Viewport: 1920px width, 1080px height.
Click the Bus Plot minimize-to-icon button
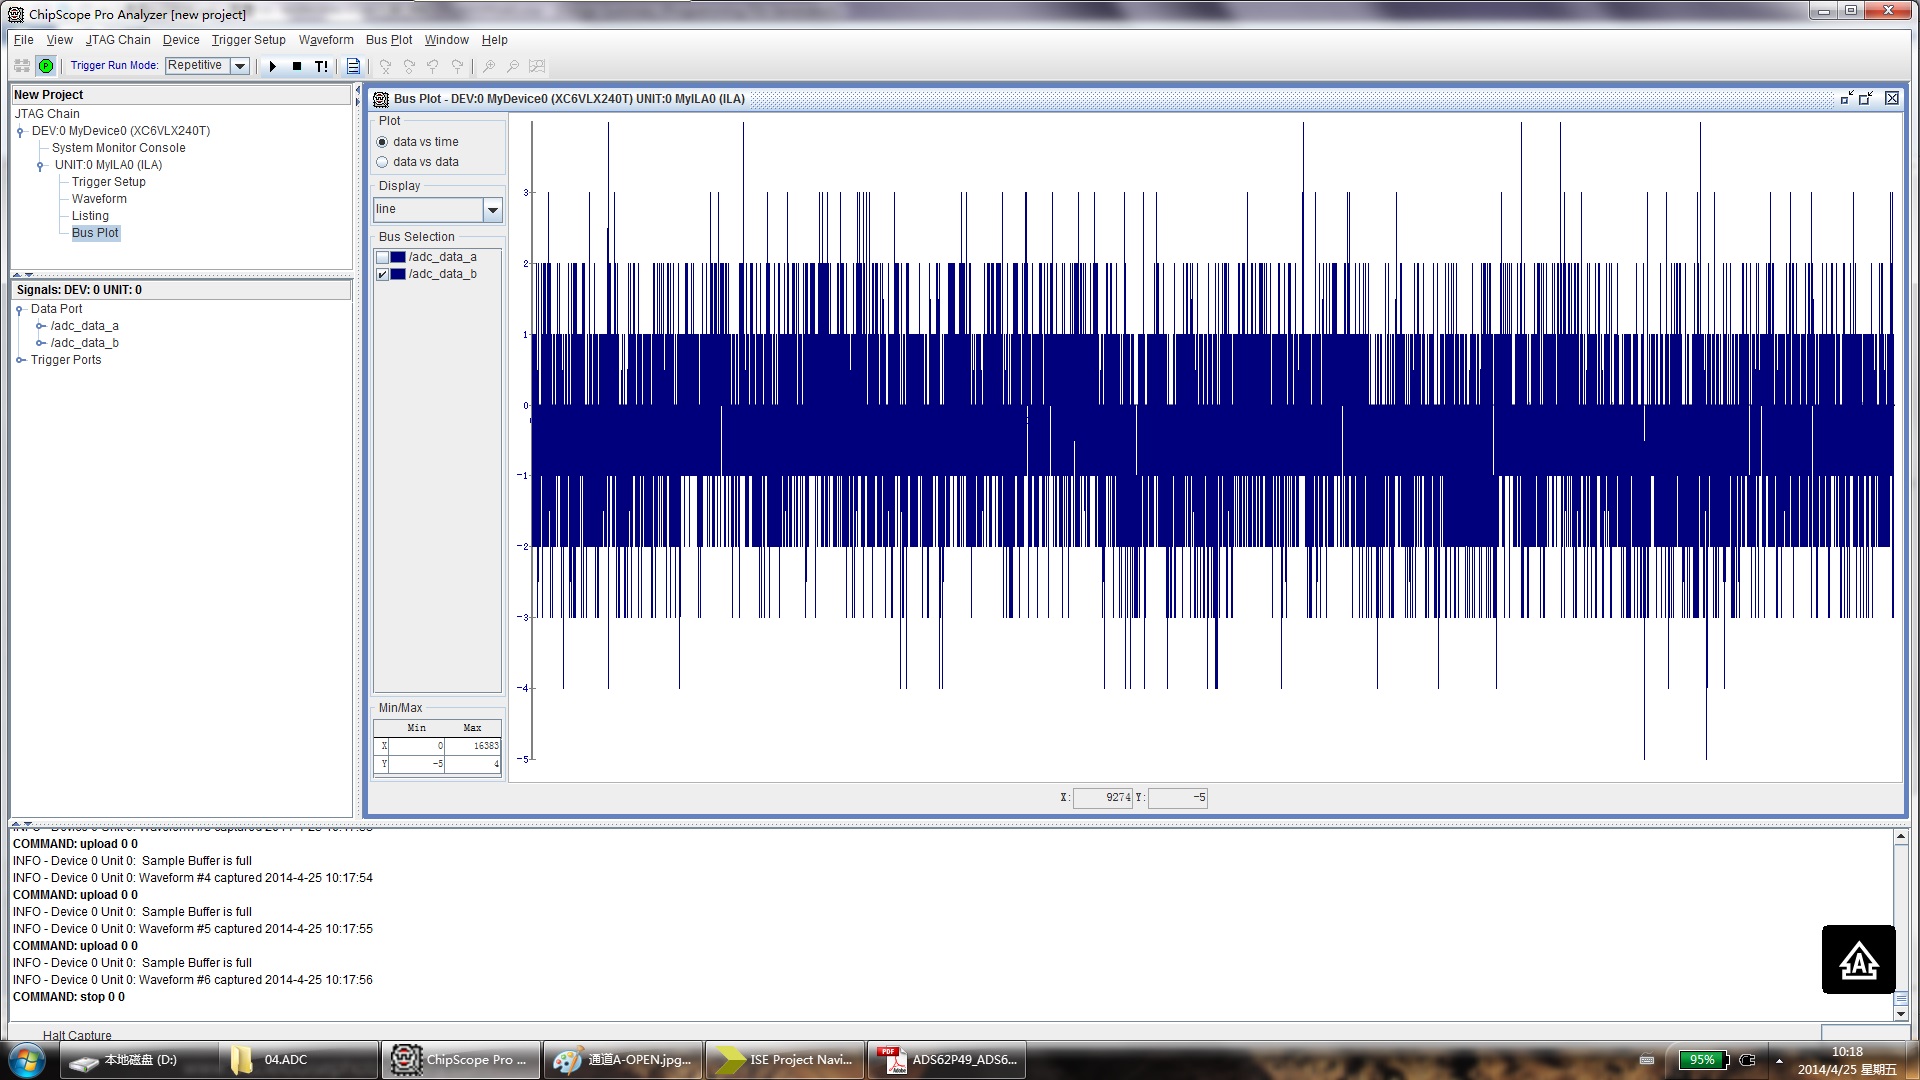coord(1847,98)
